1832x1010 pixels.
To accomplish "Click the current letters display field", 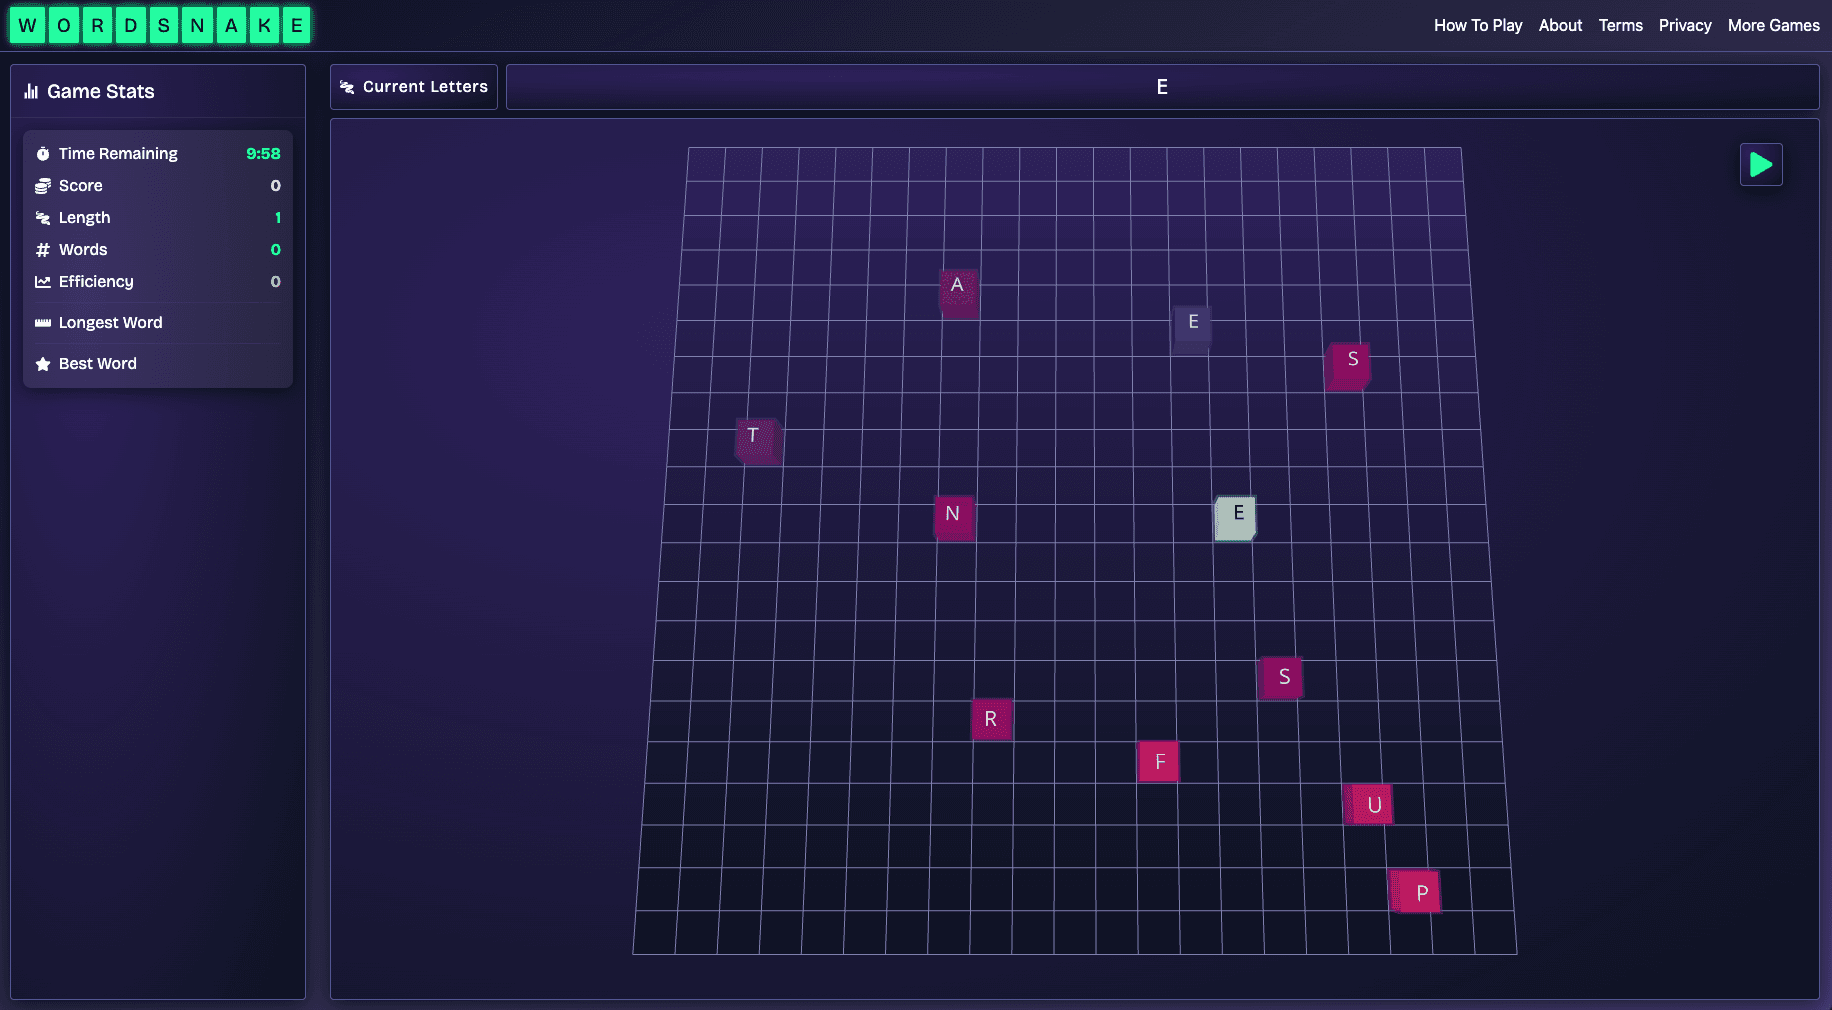I will click(1161, 87).
